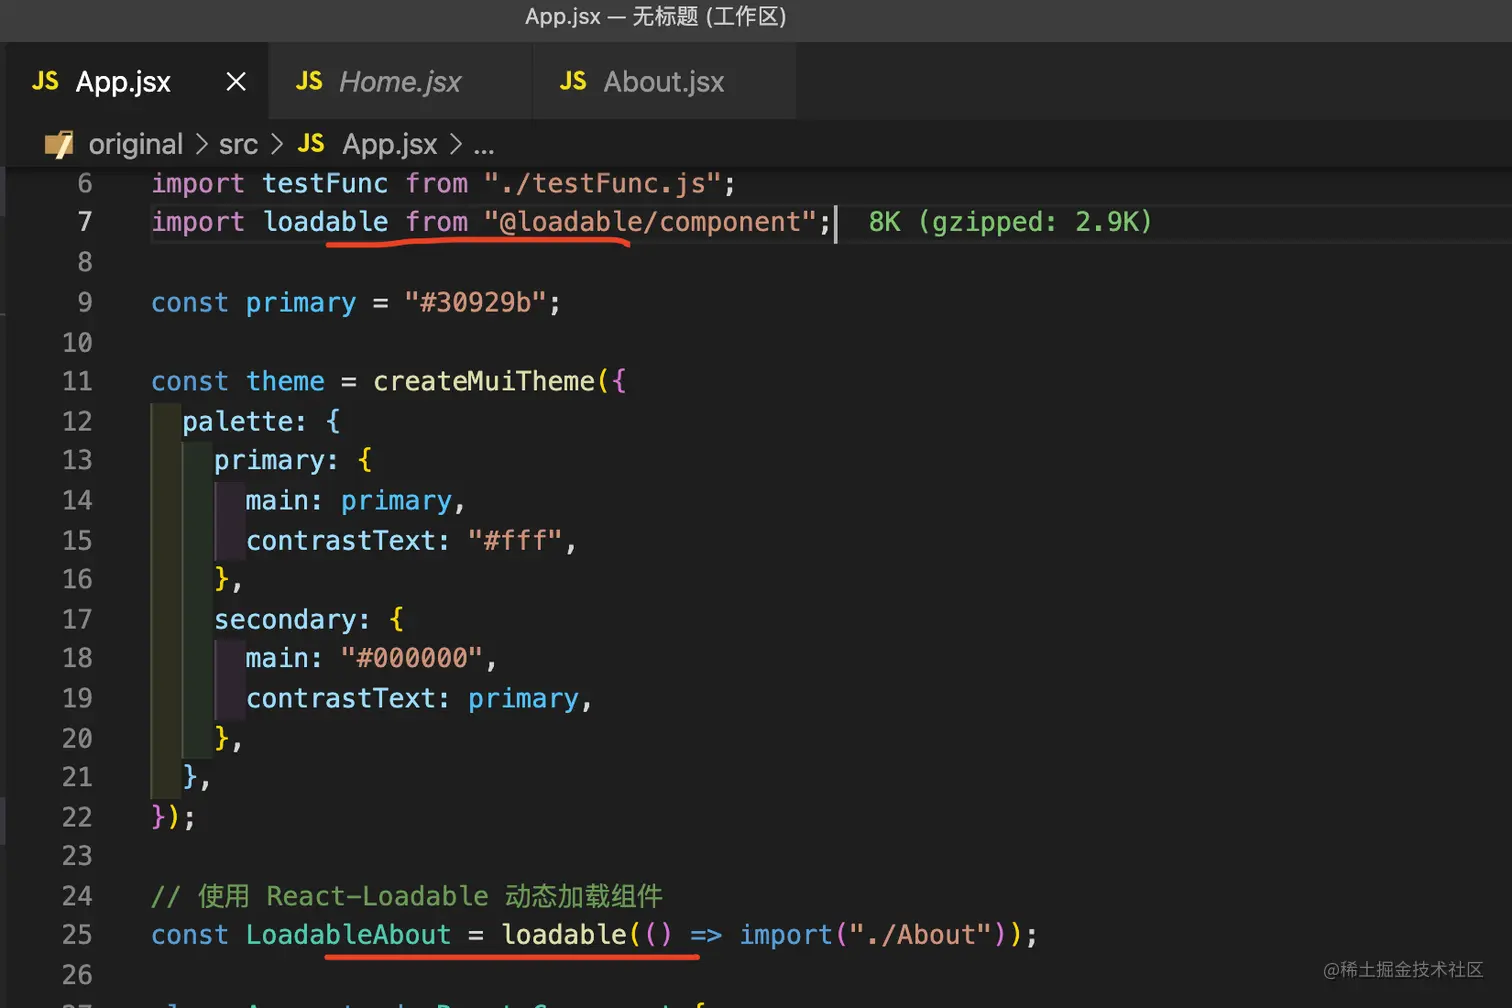Click the "@loadable/component" import path
Image resolution: width=1512 pixels, height=1008 pixels.
pyautogui.click(x=650, y=222)
